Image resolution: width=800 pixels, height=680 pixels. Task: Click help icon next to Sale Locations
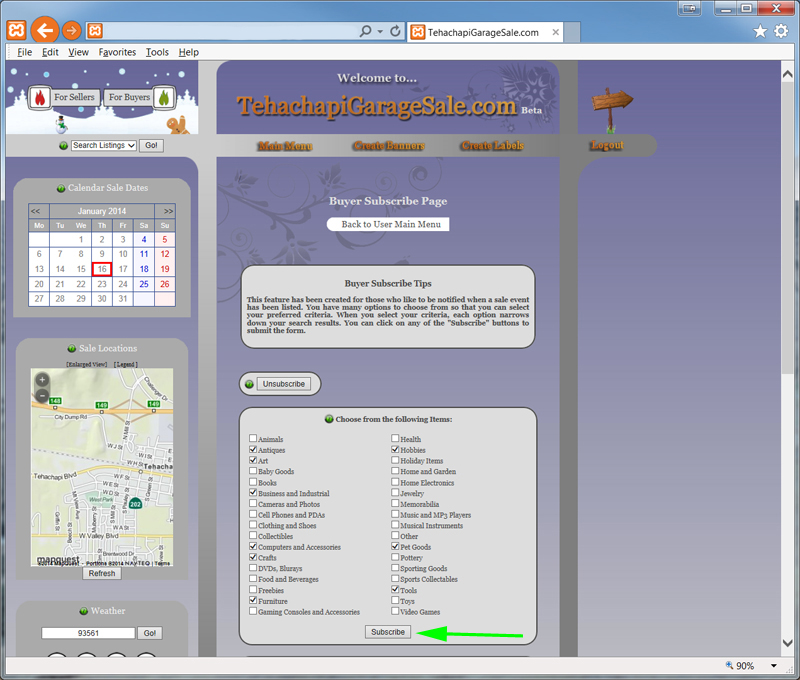click(x=72, y=348)
